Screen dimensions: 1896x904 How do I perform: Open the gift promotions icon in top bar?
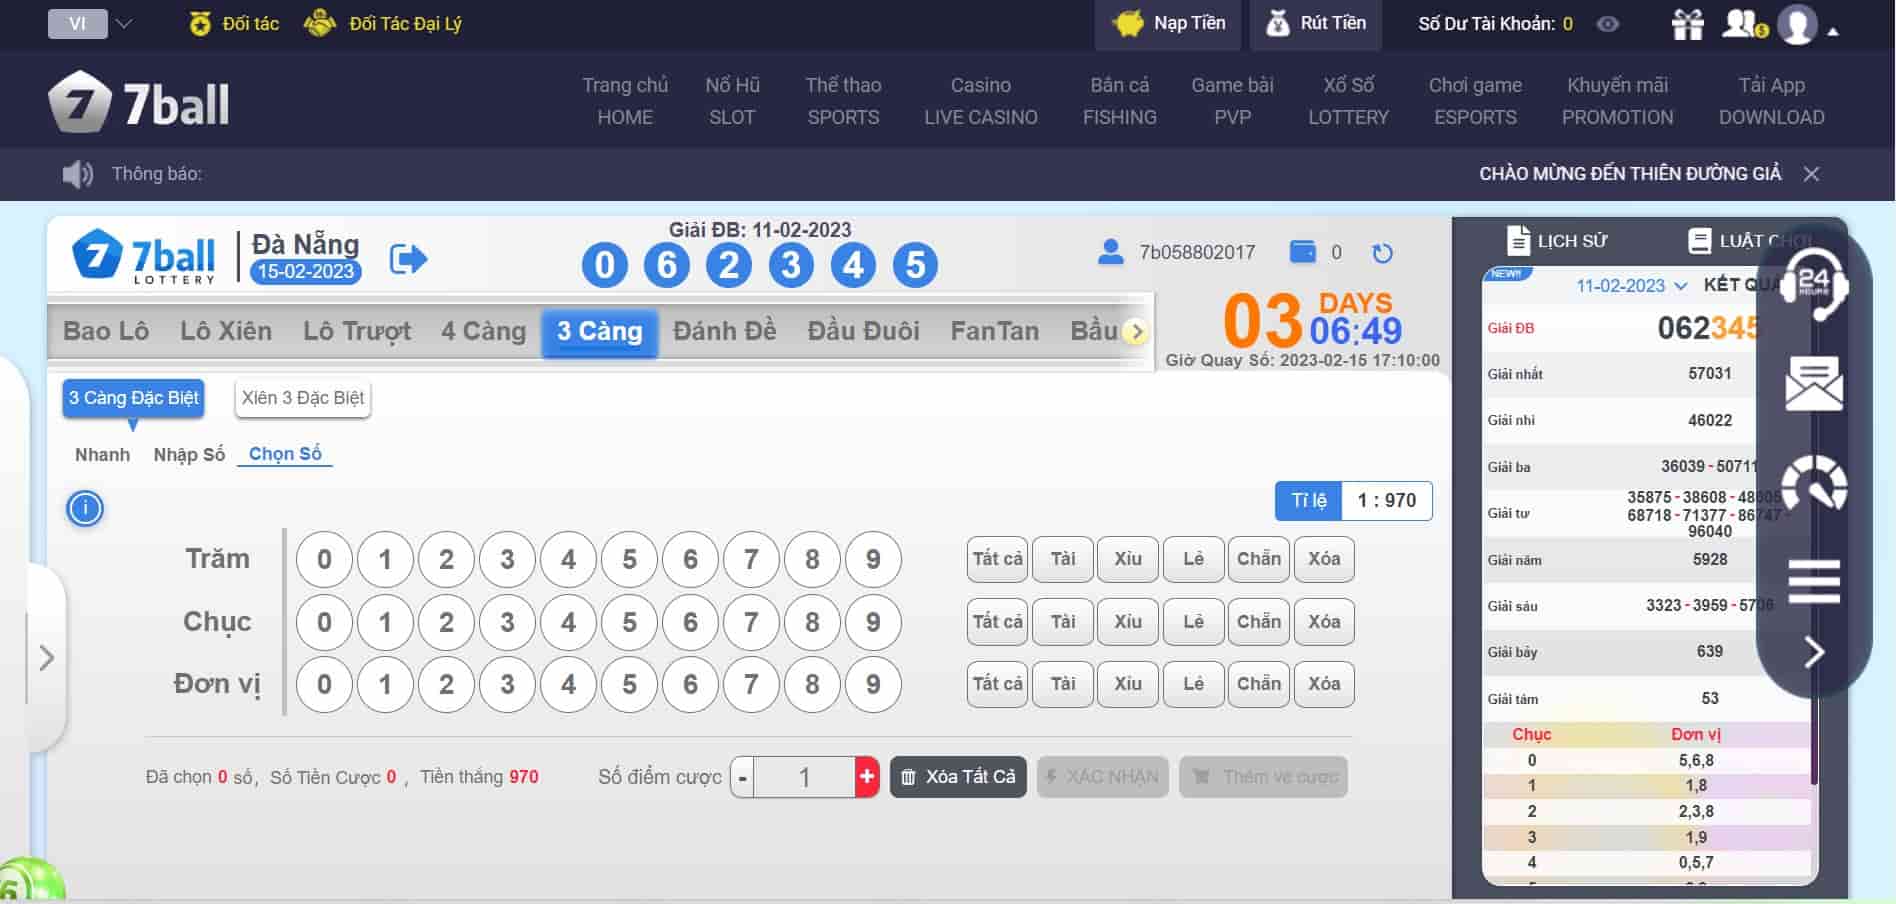[1689, 24]
